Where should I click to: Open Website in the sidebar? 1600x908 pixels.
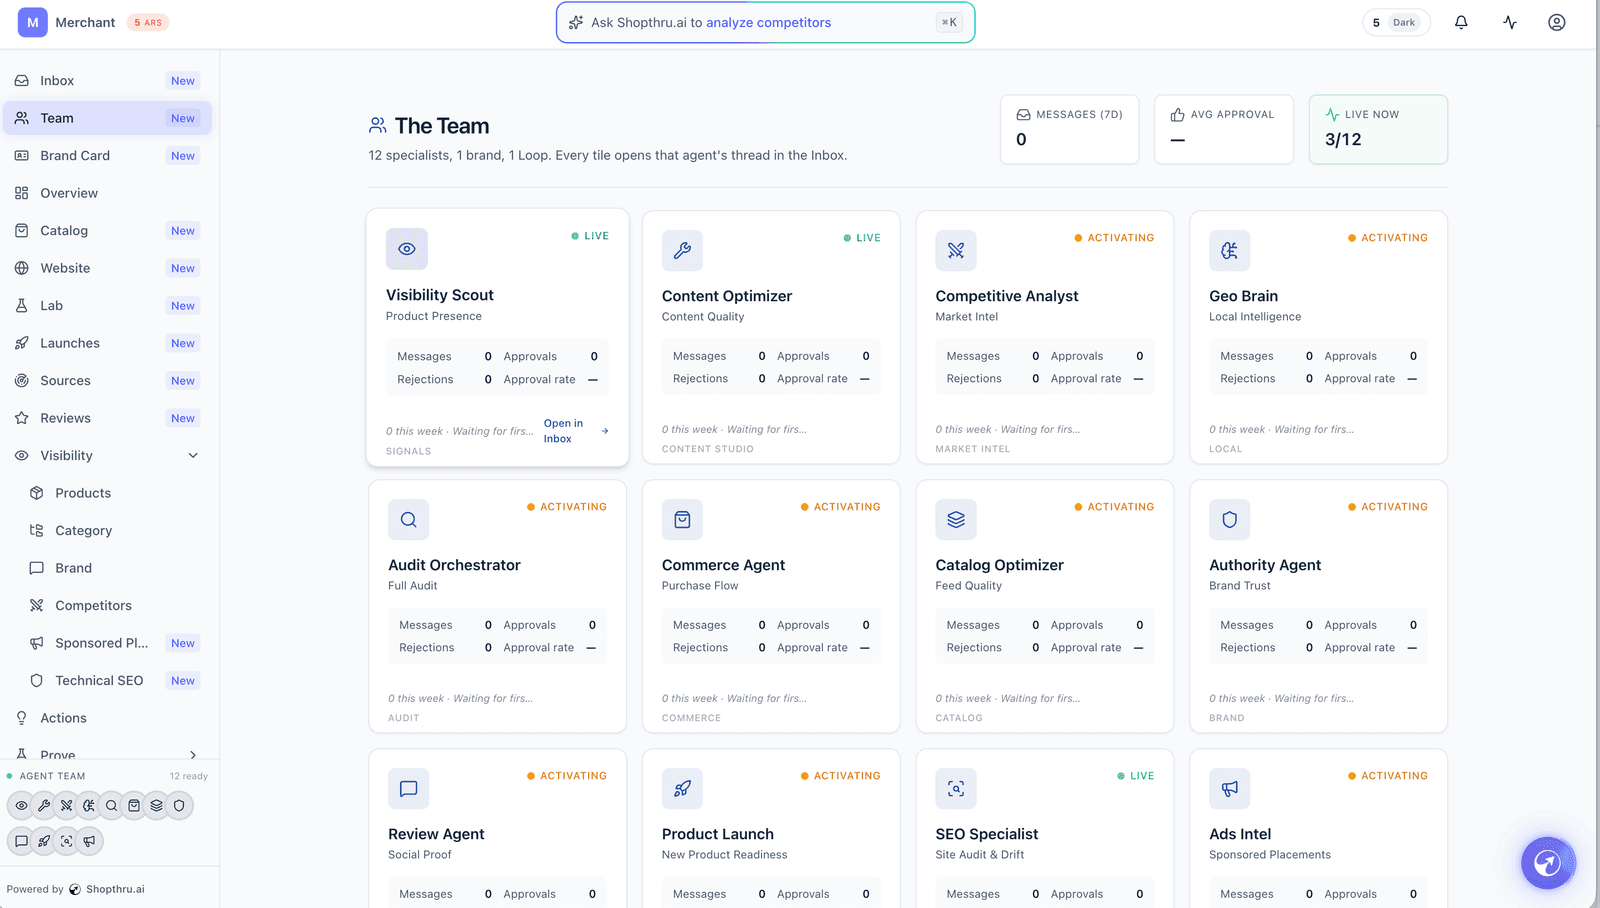107,268
